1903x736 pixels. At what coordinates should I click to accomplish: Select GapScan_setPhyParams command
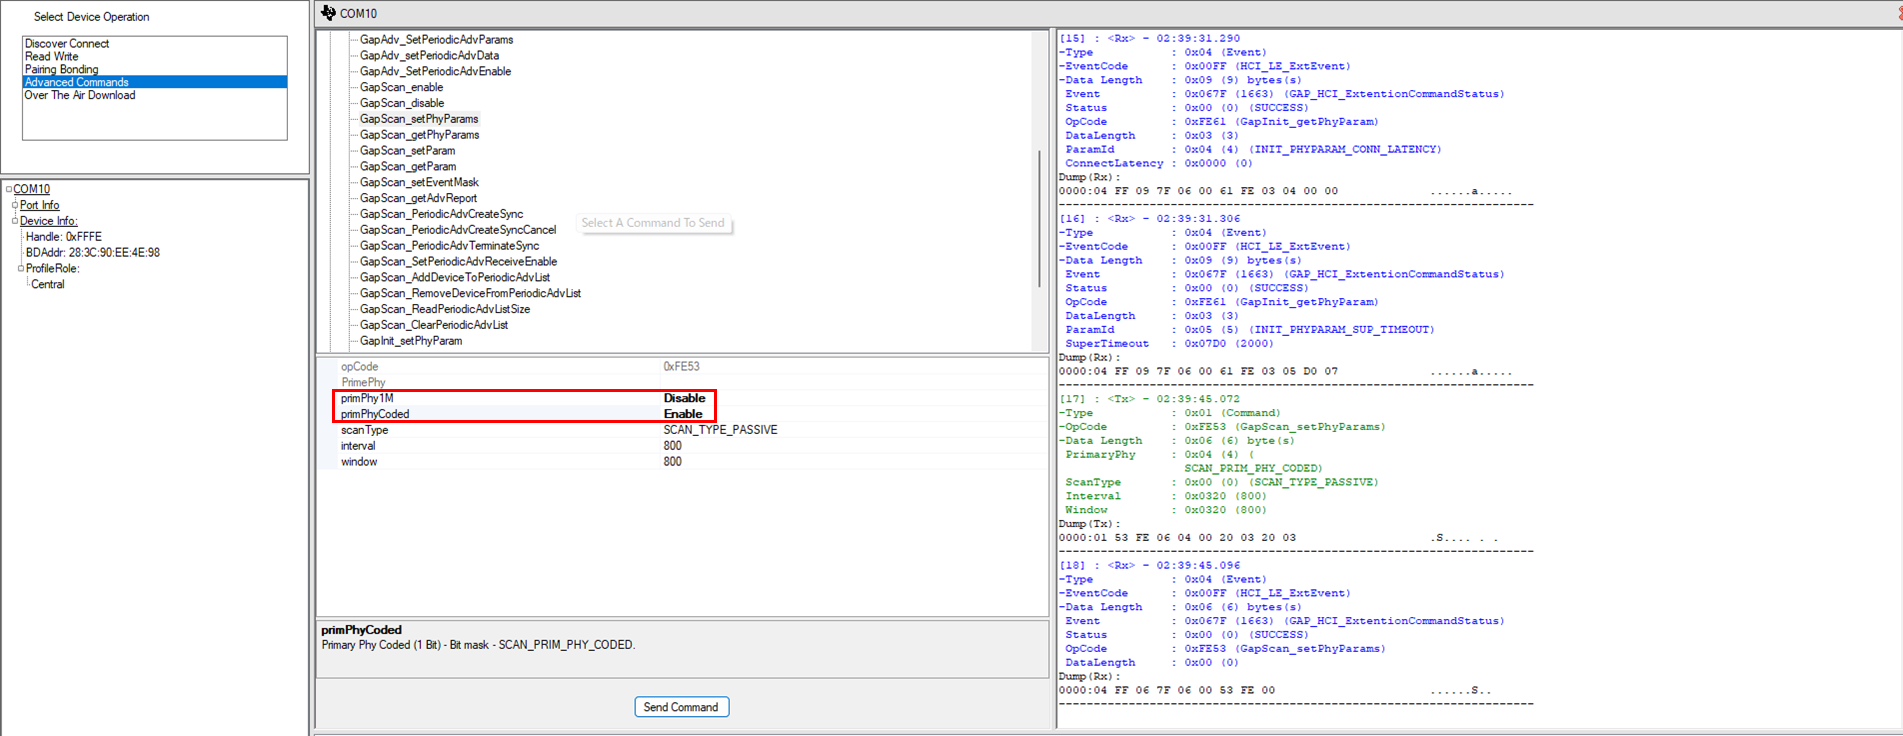tap(419, 119)
